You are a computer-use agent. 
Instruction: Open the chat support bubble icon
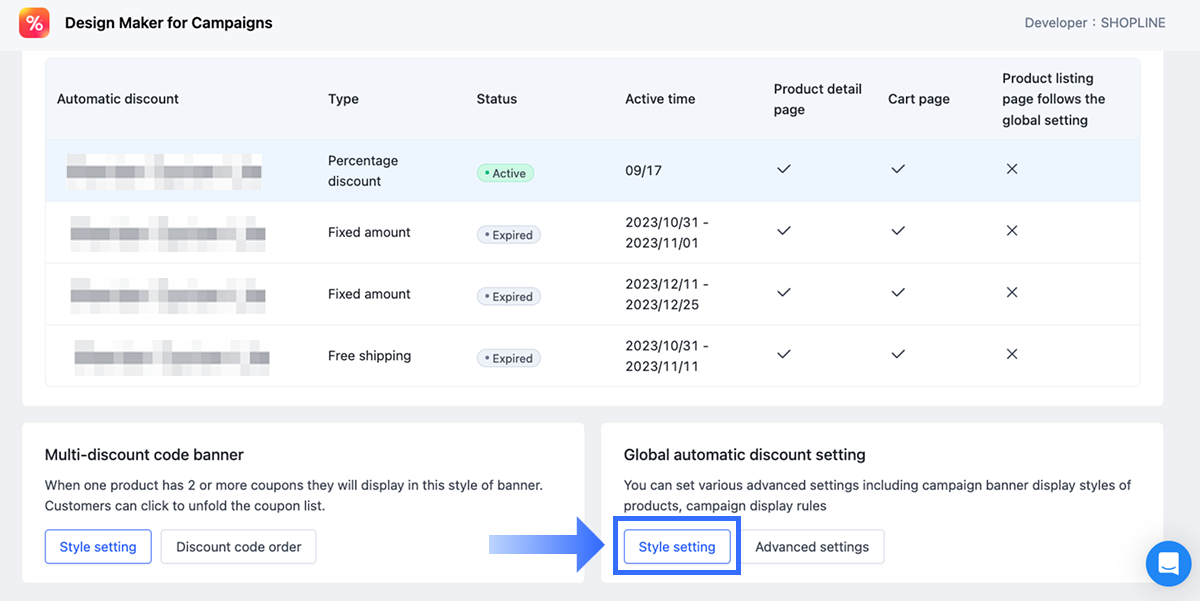point(1168,563)
